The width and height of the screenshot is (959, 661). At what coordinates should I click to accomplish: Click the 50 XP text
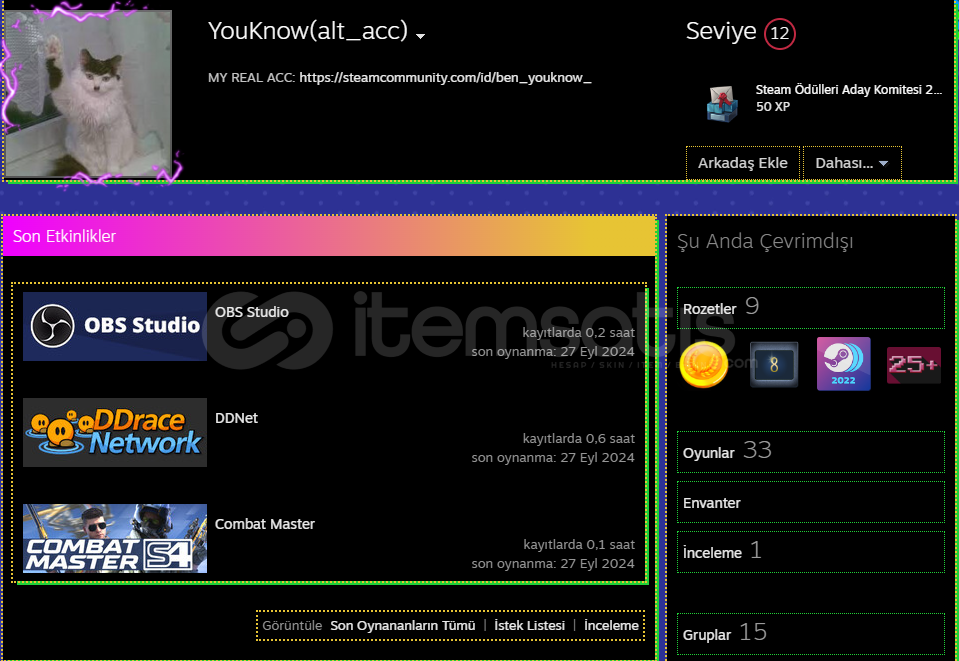pos(772,106)
